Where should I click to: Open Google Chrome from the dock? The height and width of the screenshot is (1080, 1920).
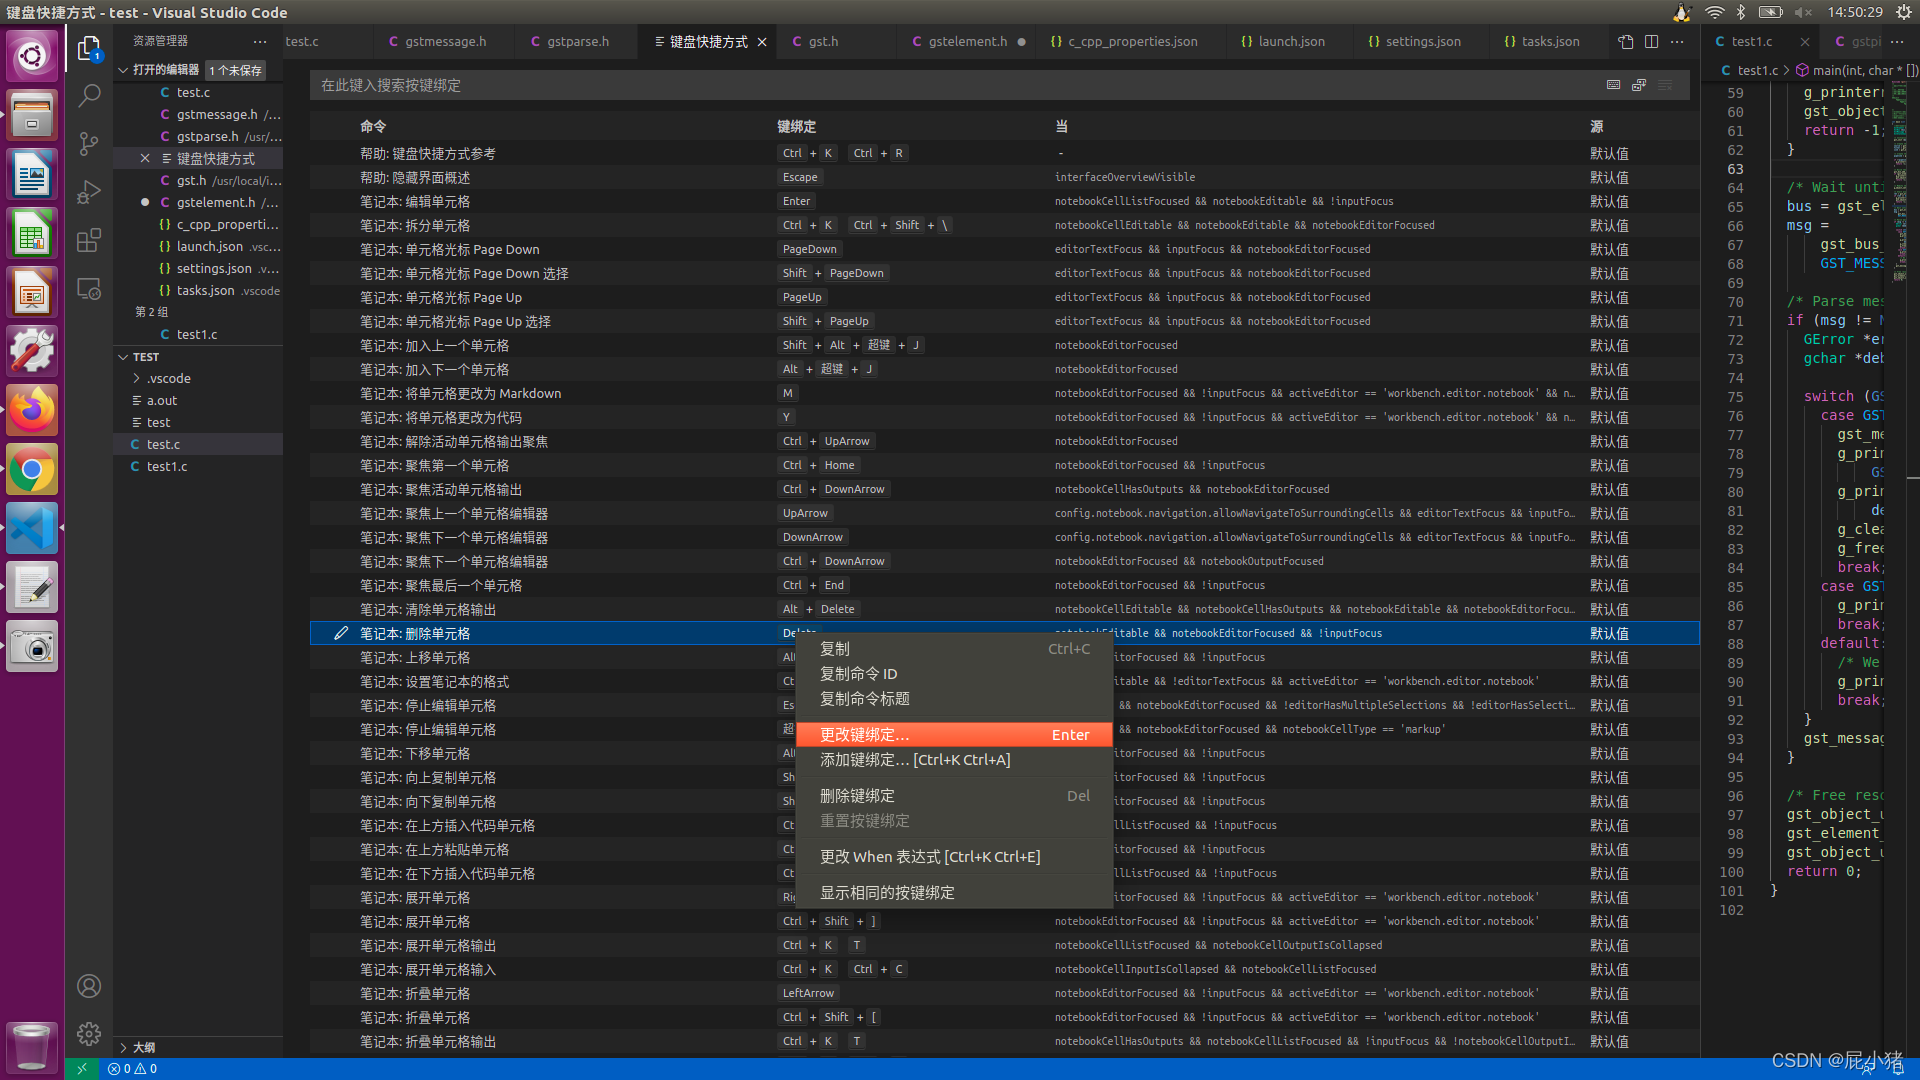click(32, 469)
